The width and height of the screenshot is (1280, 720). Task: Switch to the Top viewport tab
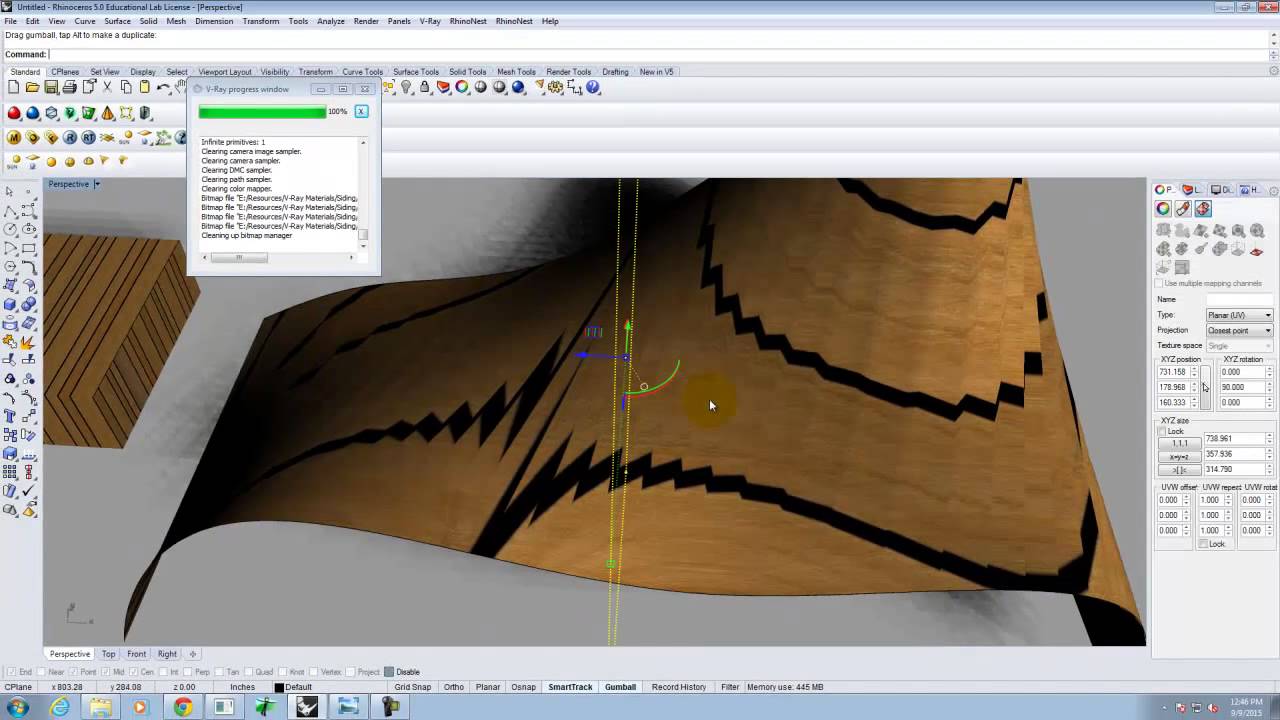tap(108, 654)
